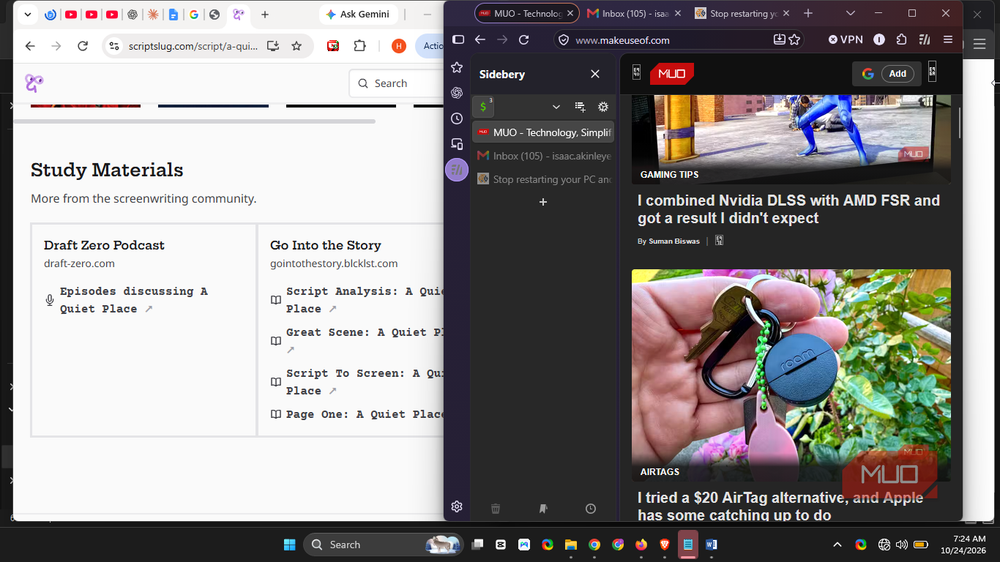Open Sidebery settings gear

coord(603,107)
